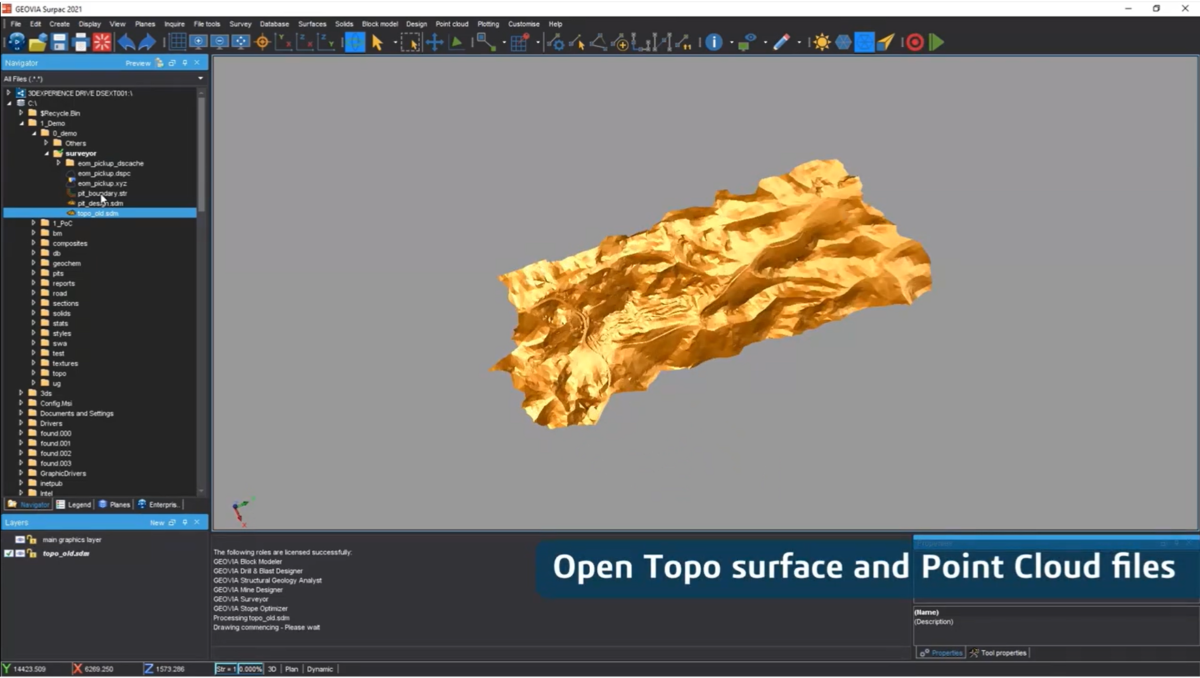The image size is (1200, 678).
Task: Open the Block model menu
Action: [x=380, y=24]
